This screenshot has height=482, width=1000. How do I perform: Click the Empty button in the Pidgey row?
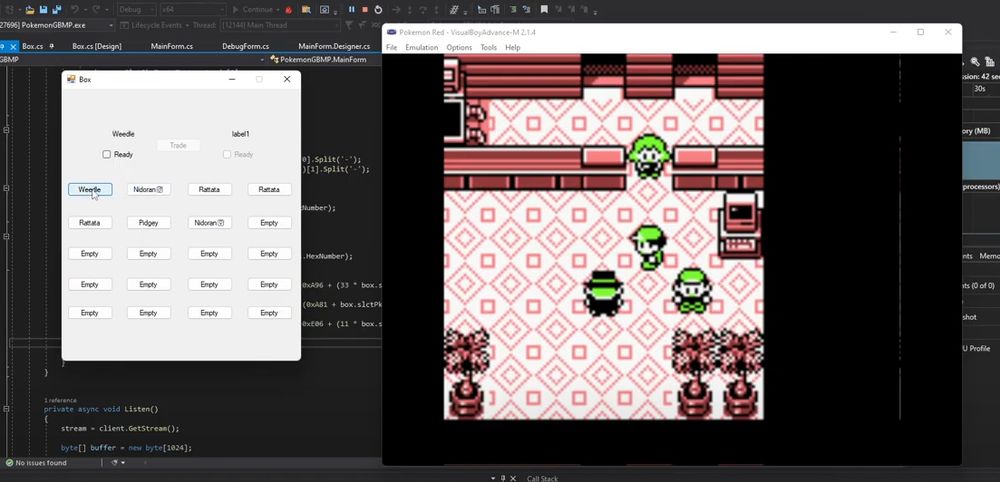pyautogui.click(x=270, y=223)
